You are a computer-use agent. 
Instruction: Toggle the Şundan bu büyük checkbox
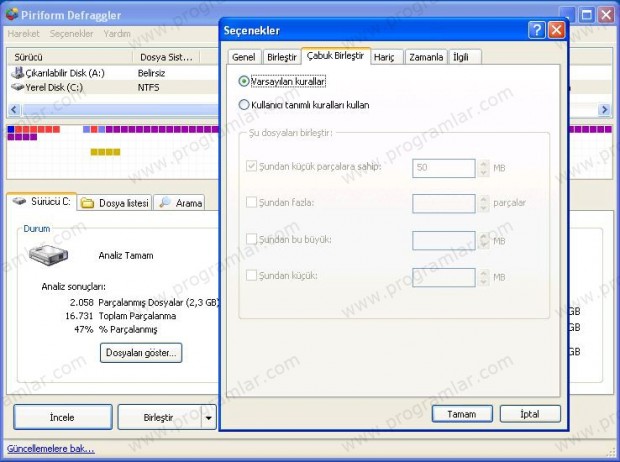(x=251, y=239)
